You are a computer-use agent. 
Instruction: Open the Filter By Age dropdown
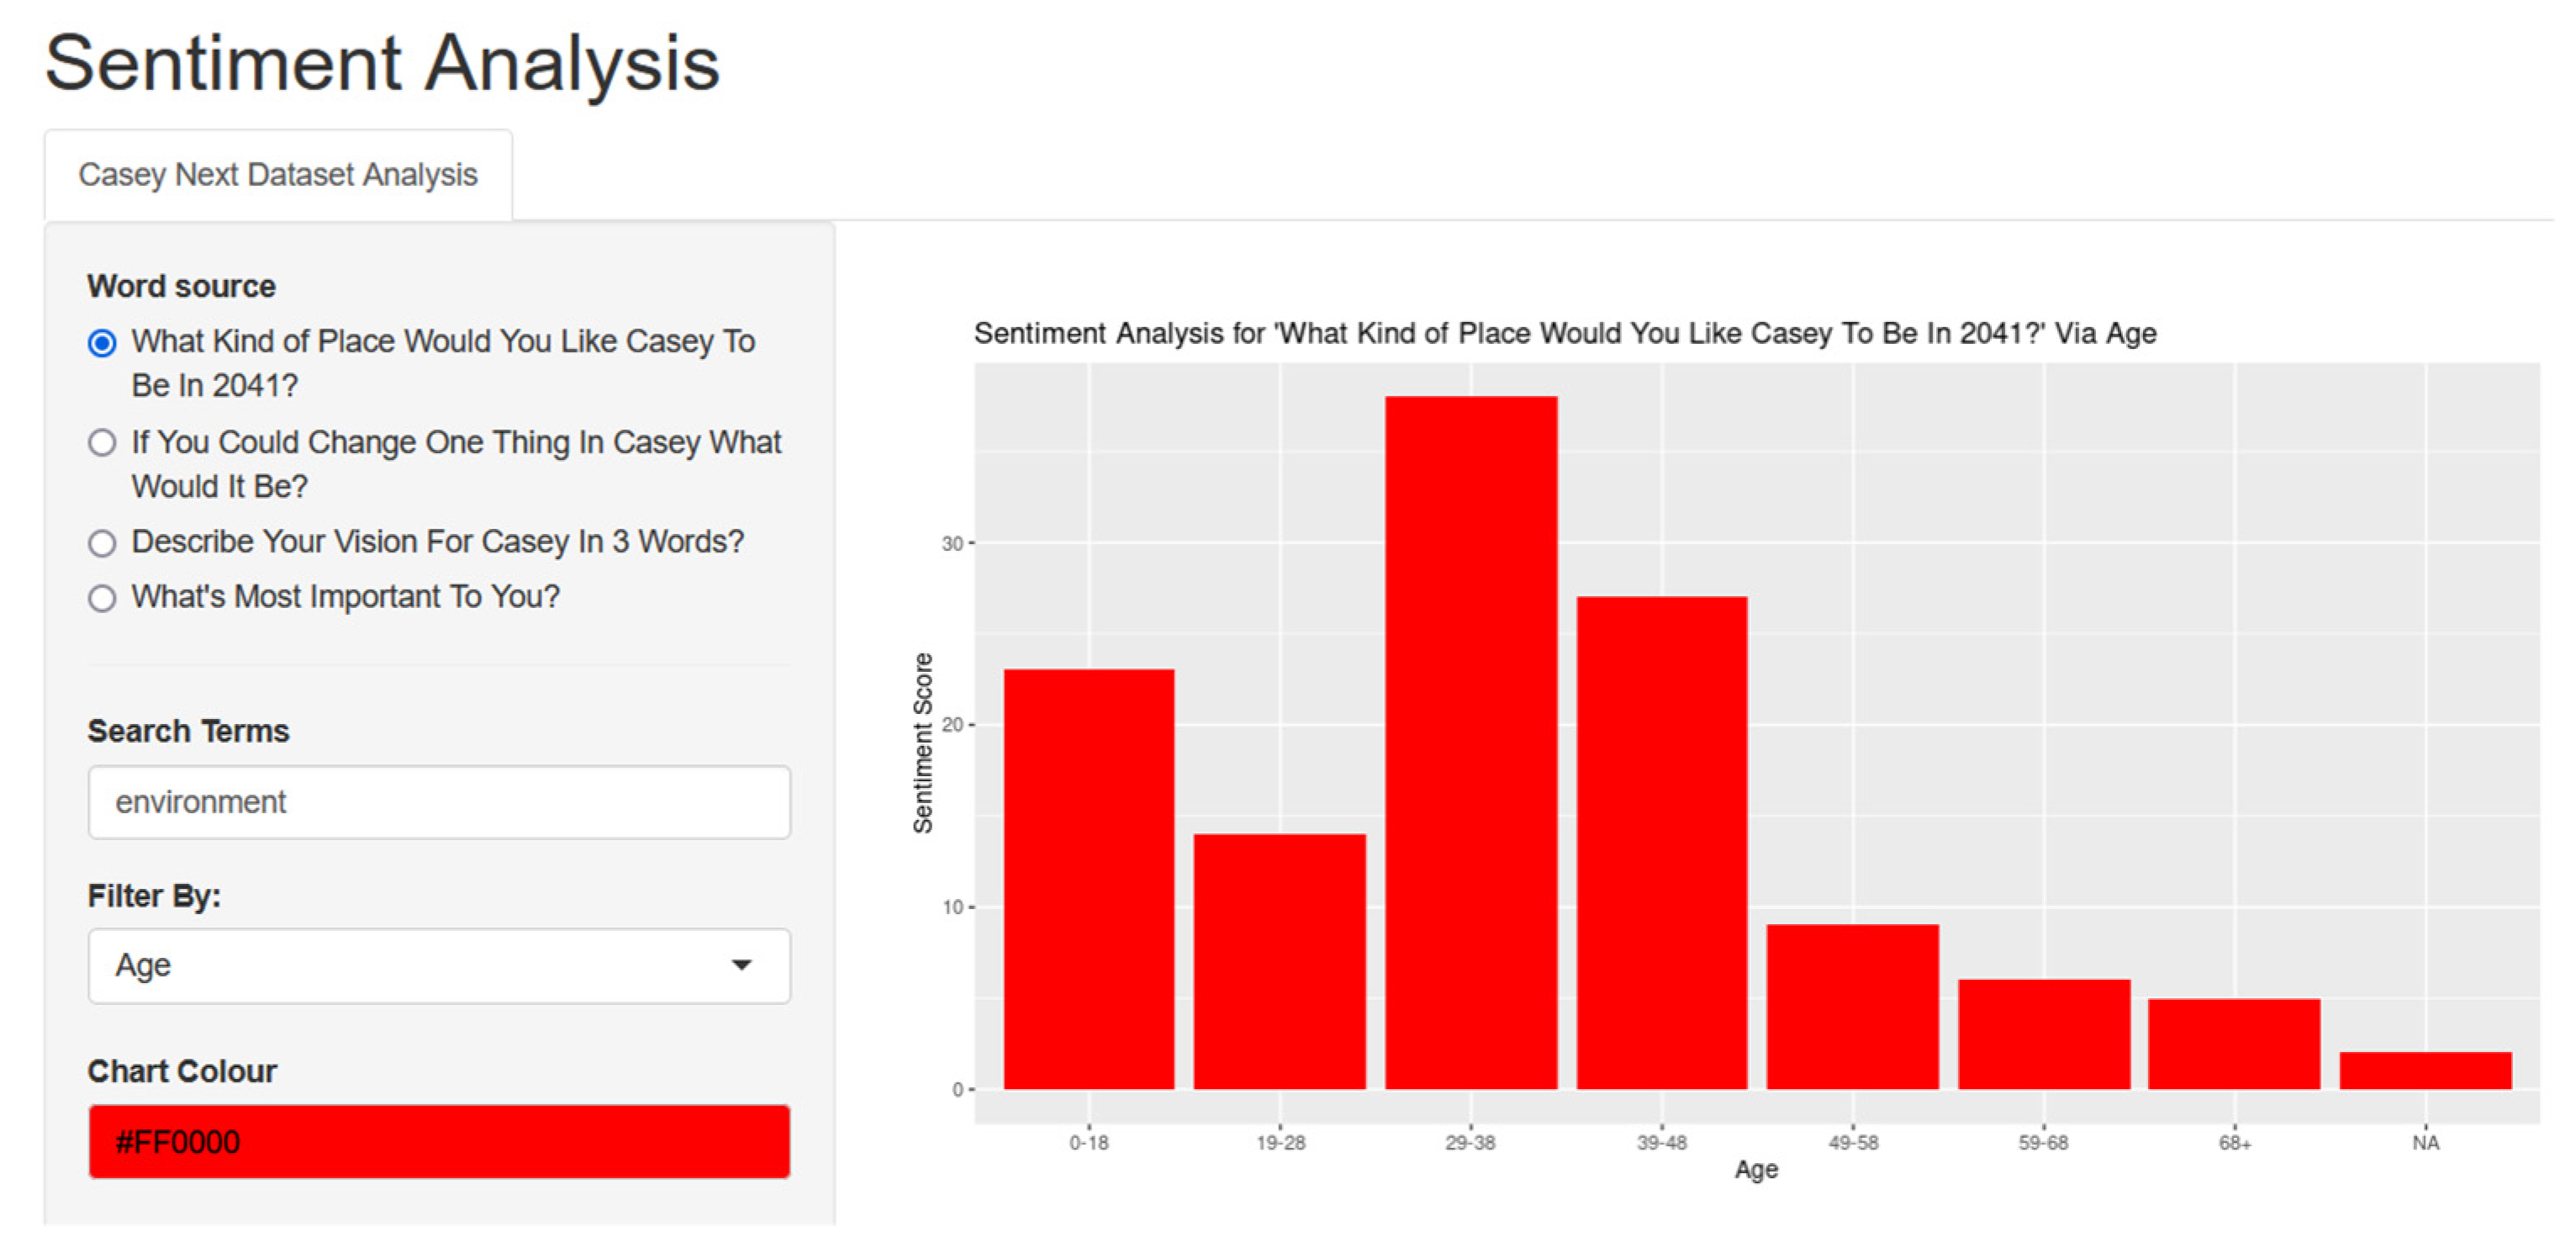click(438, 965)
